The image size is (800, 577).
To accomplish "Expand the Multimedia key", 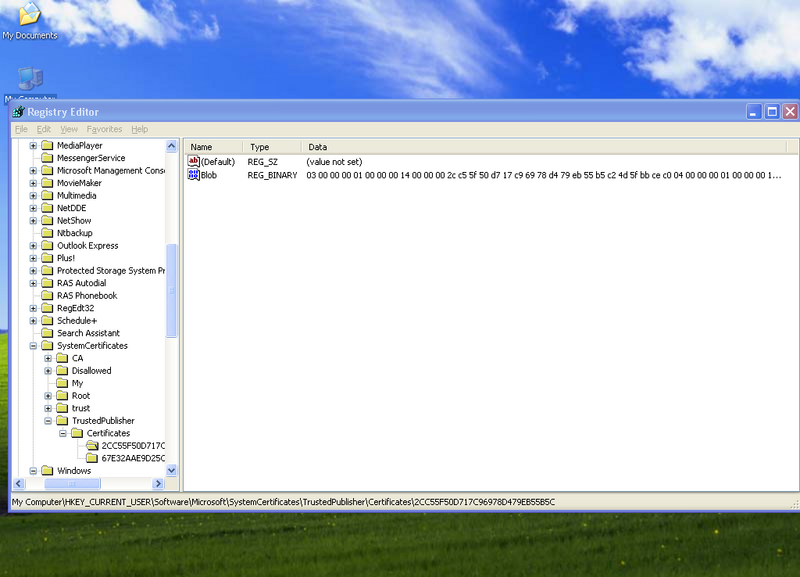I will (x=33, y=196).
